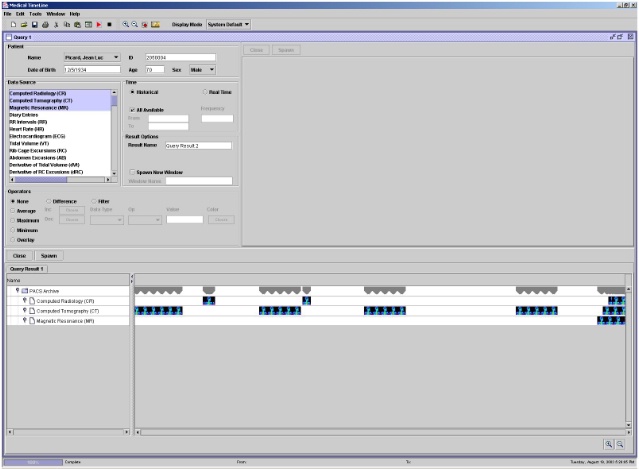Uncheck the All Available checkbox

[x=132, y=109]
